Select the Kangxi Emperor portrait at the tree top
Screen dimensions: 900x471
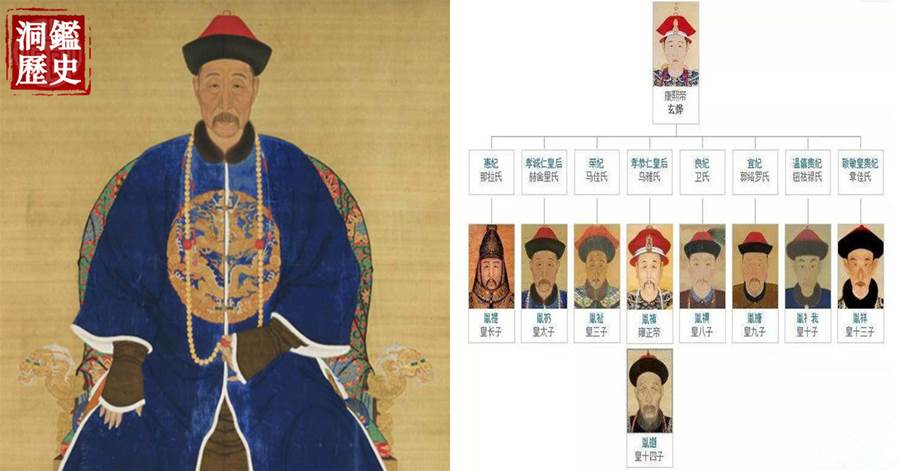pyautogui.click(x=676, y=44)
